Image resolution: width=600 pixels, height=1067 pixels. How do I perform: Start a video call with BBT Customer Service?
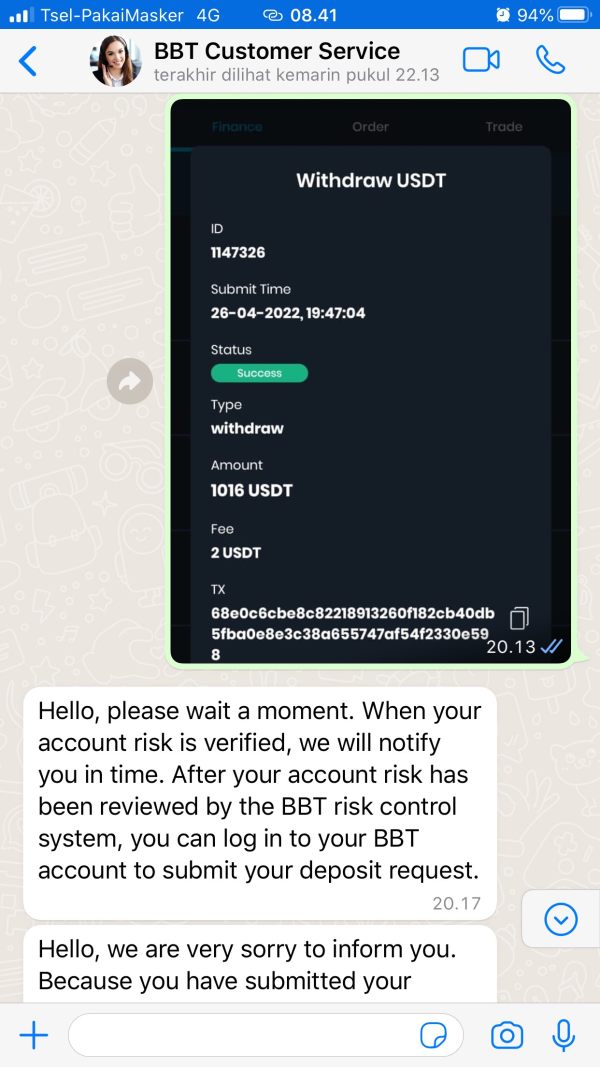[x=481, y=60]
